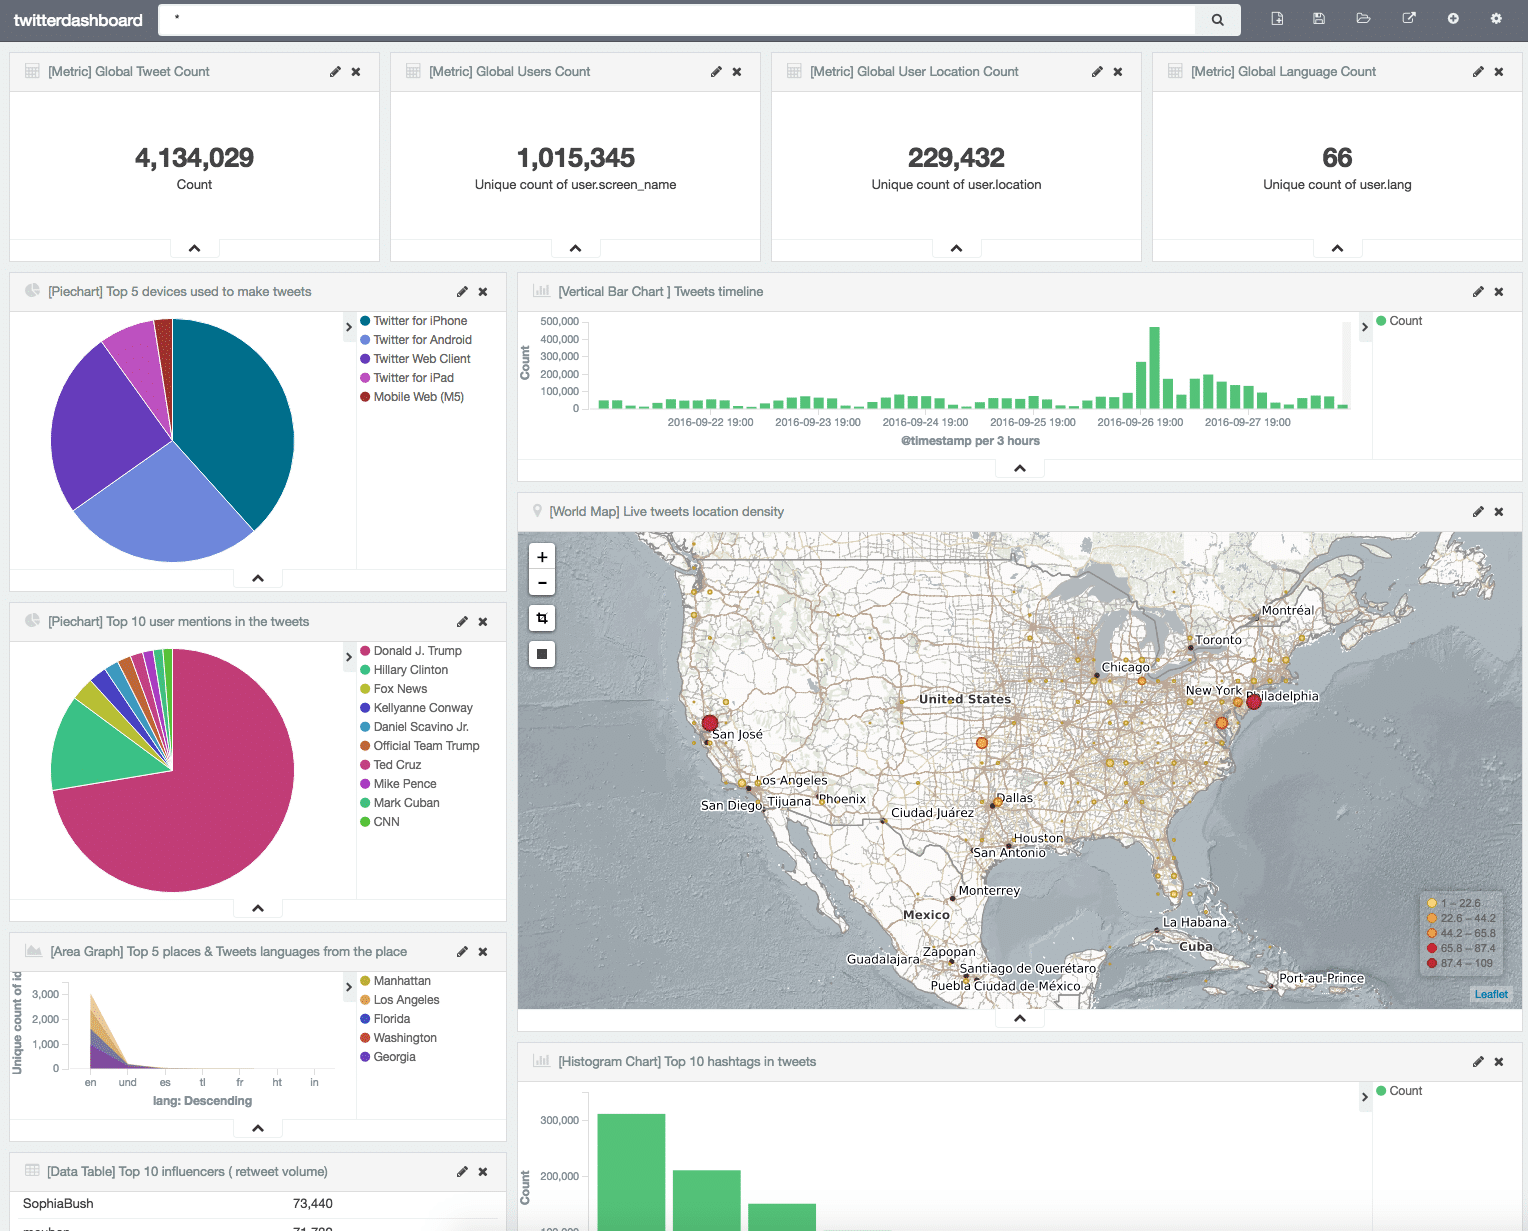Edit the Tweets timeline bar chart
Image resolution: width=1528 pixels, height=1231 pixels.
(1478, 292)
